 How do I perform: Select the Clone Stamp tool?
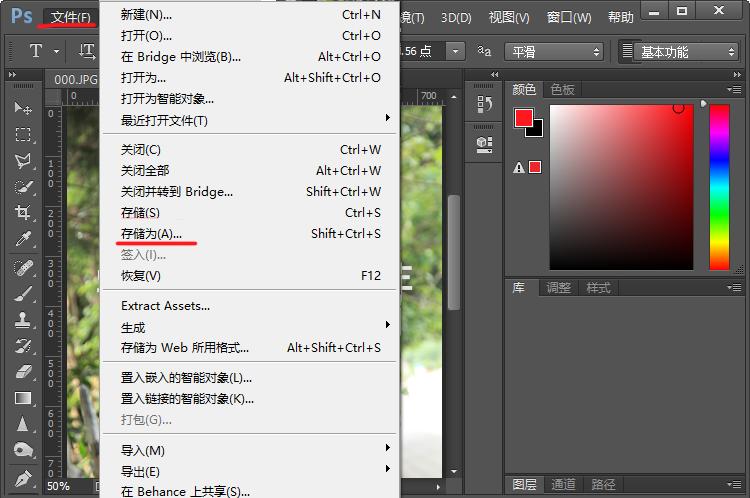click(22, 320)
